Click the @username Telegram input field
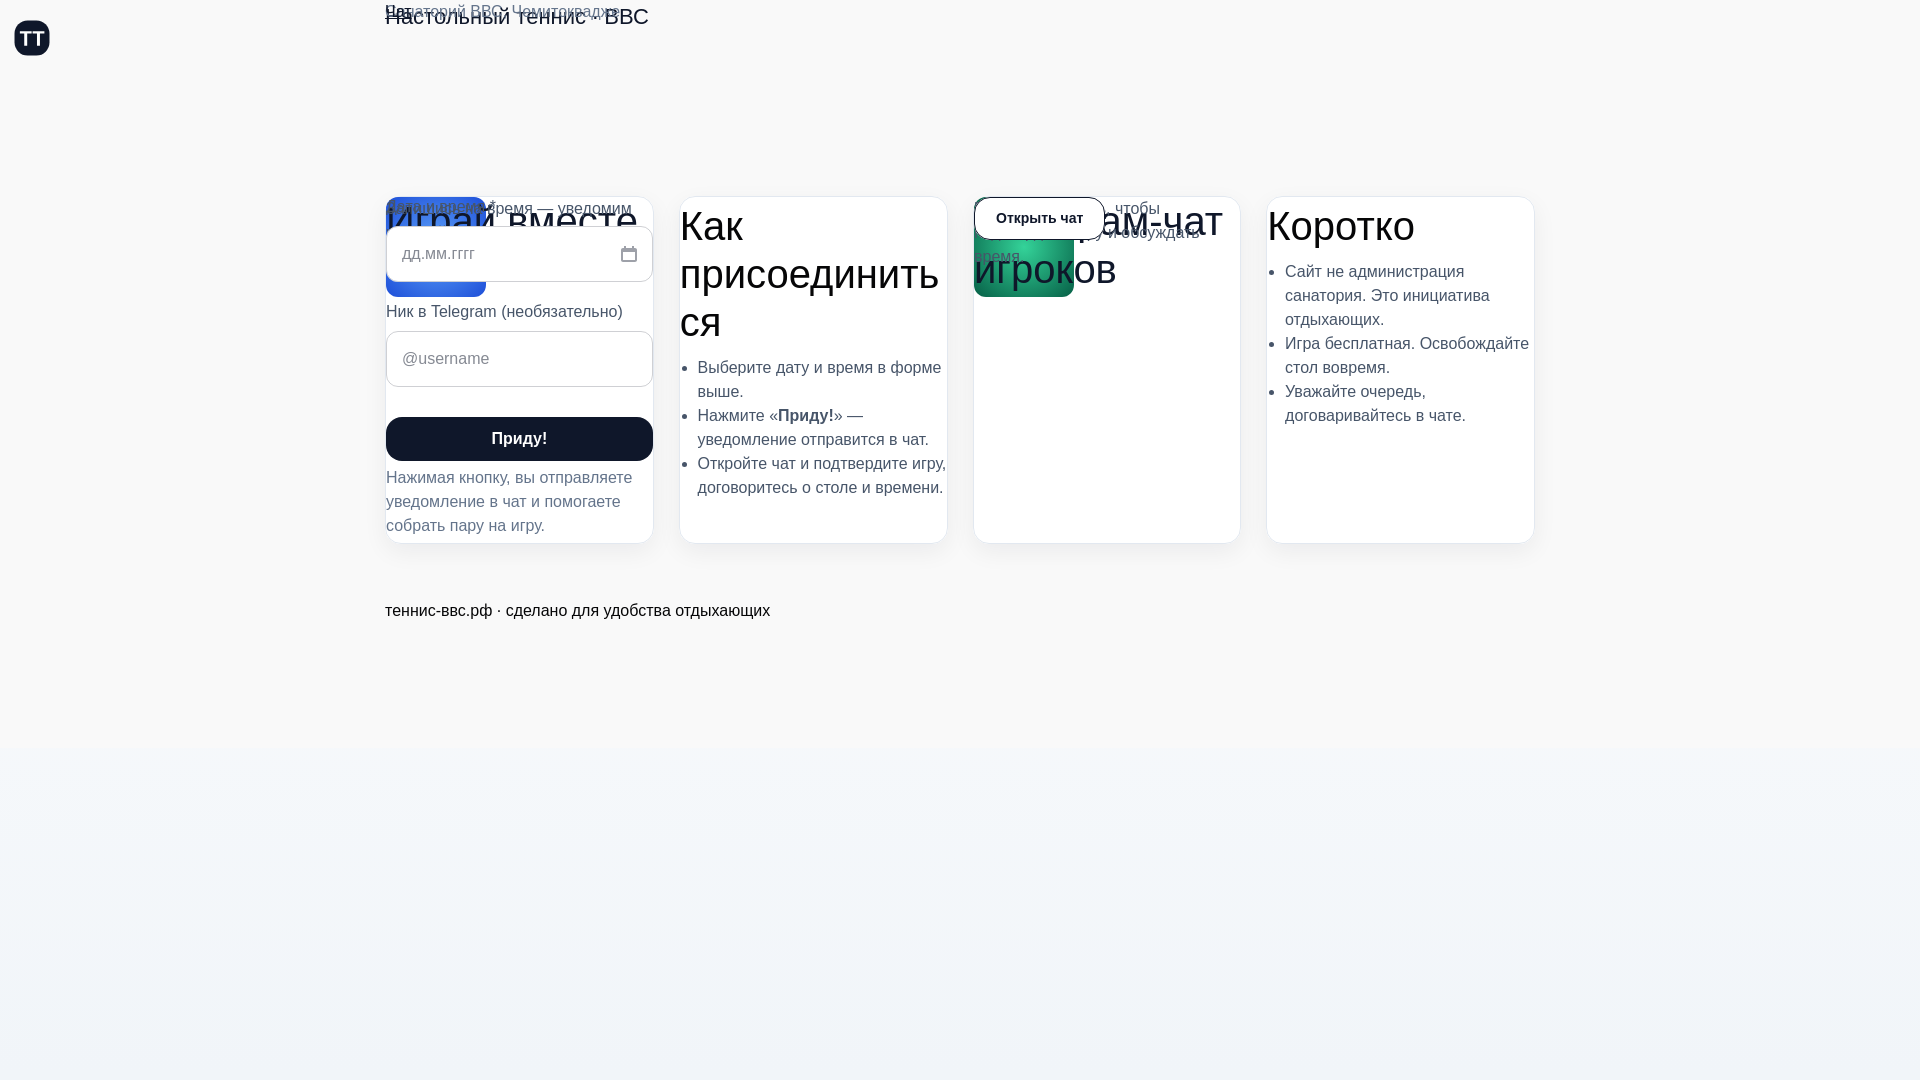The height and width of the screenshot is (1080, 1920). click(x=519, y=359)
